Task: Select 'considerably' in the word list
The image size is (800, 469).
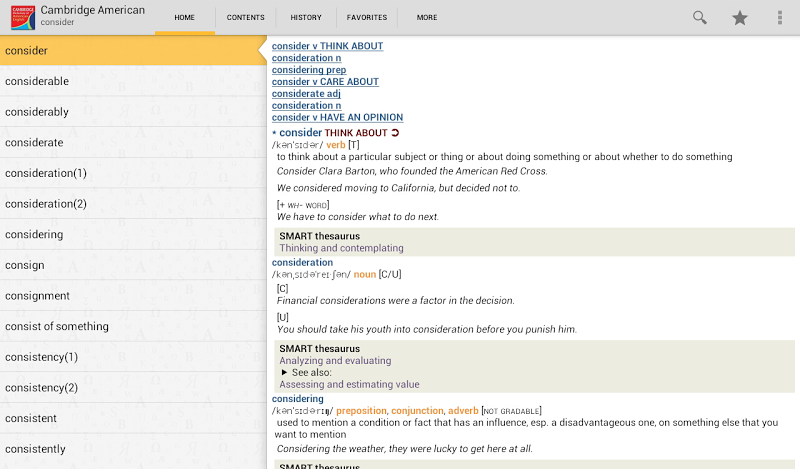Action: [x=133, y=112]
